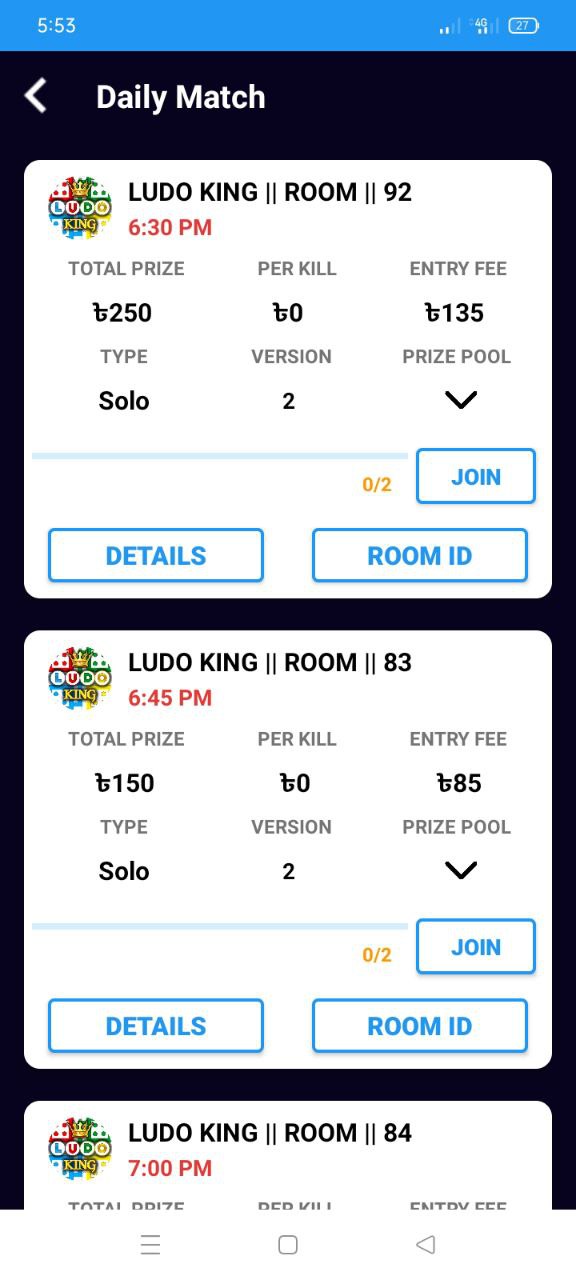Open Ludo King logo for Room 84
The width and height of the screenshot is (576, 1280).
tap(80, 1148)
